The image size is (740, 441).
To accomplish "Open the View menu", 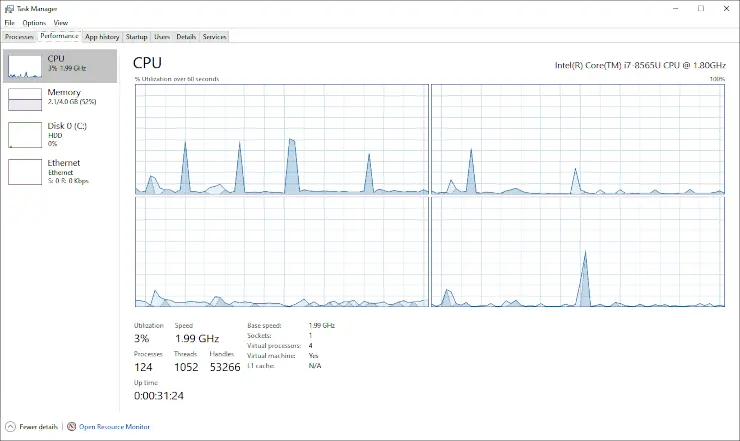I will pos(61,22).
